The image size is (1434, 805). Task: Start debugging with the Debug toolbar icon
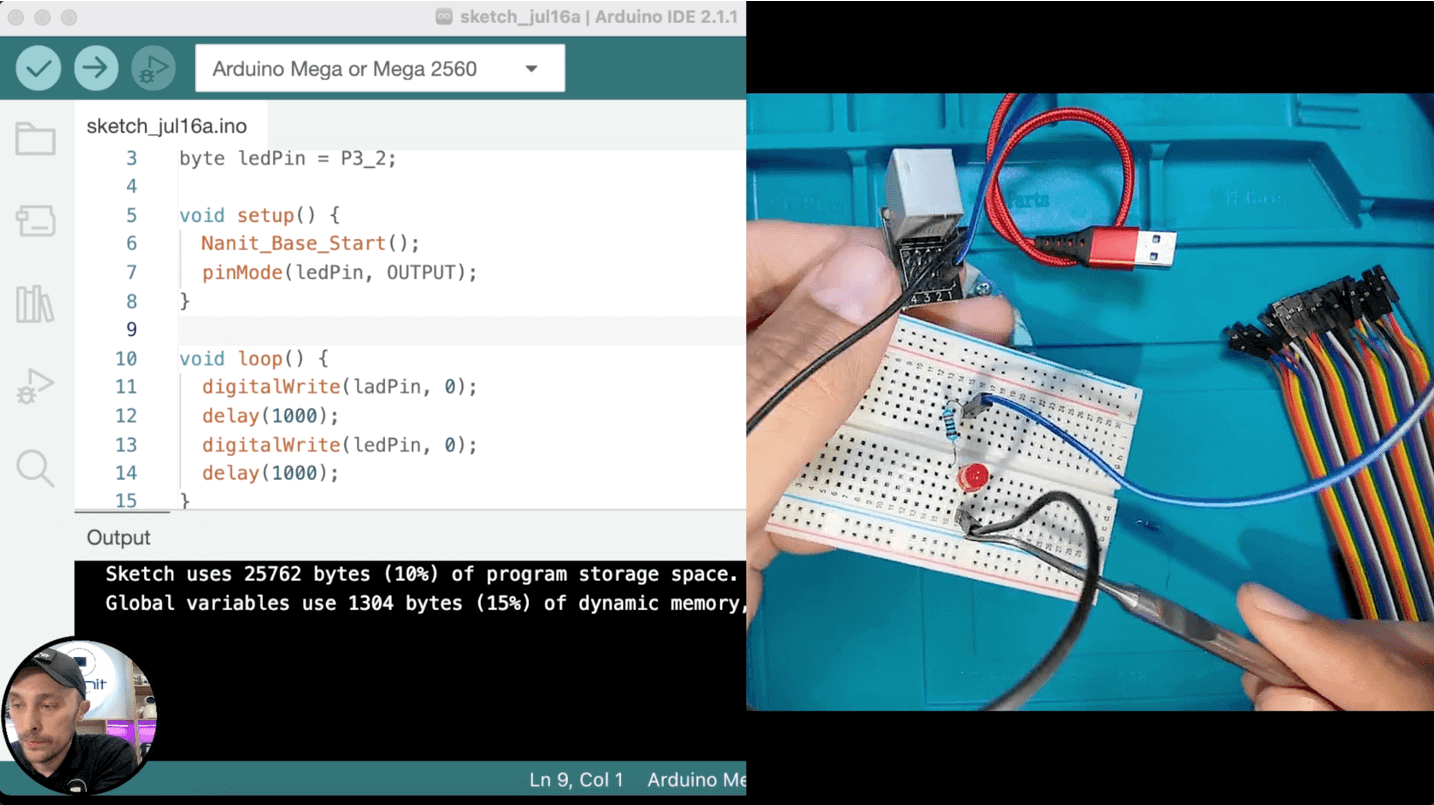click(153, 68)
